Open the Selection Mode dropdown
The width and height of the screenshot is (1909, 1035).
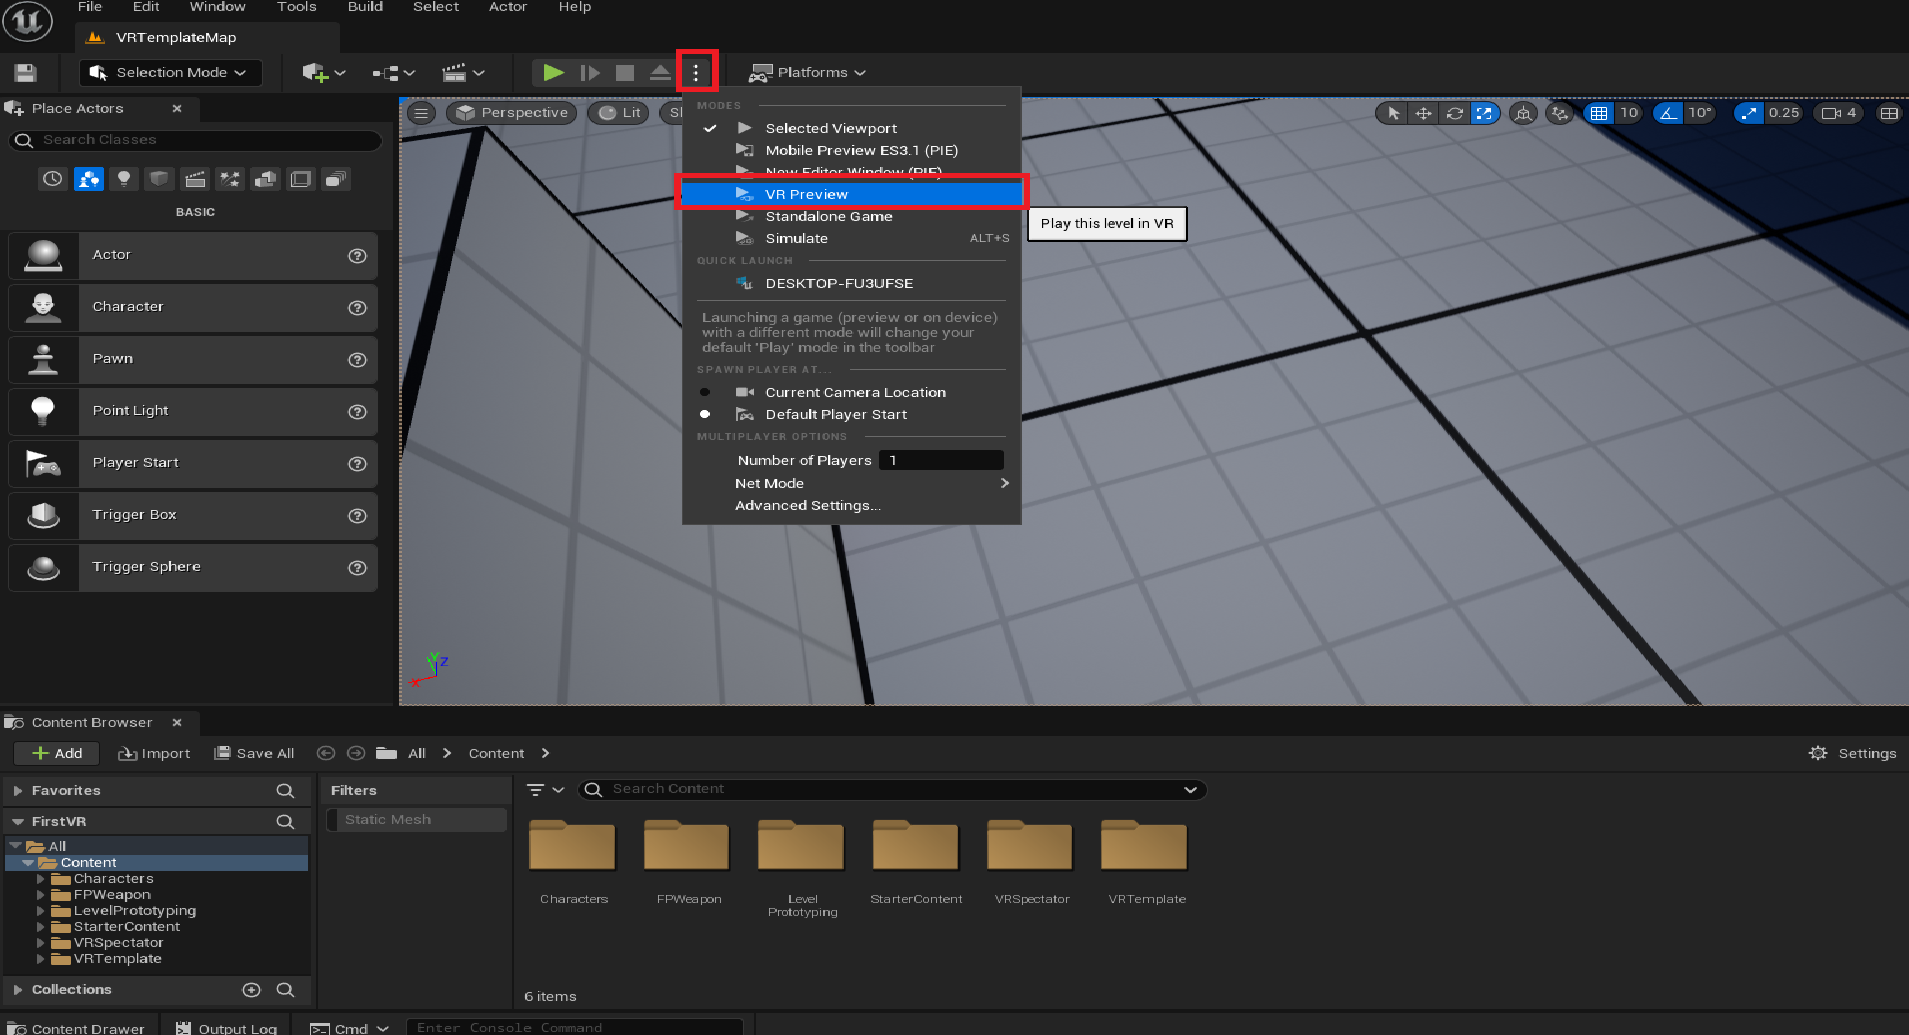(171, 72)
